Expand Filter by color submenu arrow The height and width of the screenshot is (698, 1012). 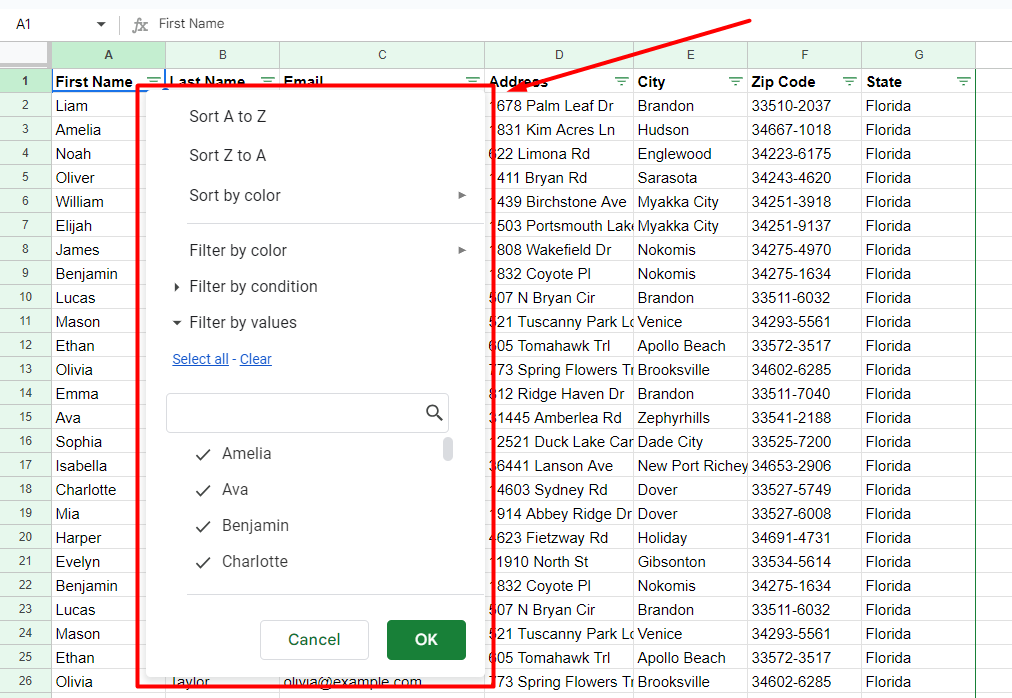462,250
